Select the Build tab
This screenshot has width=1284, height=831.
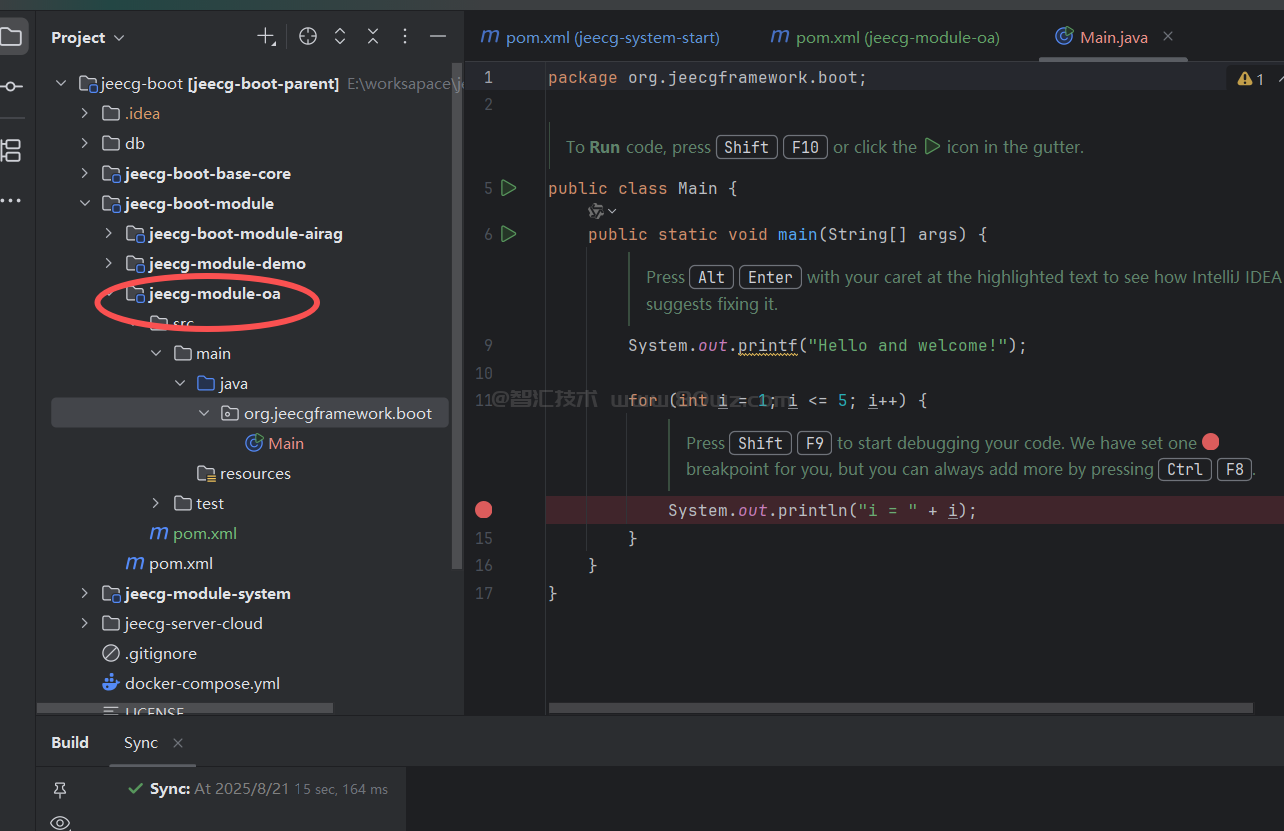[70, 742]
